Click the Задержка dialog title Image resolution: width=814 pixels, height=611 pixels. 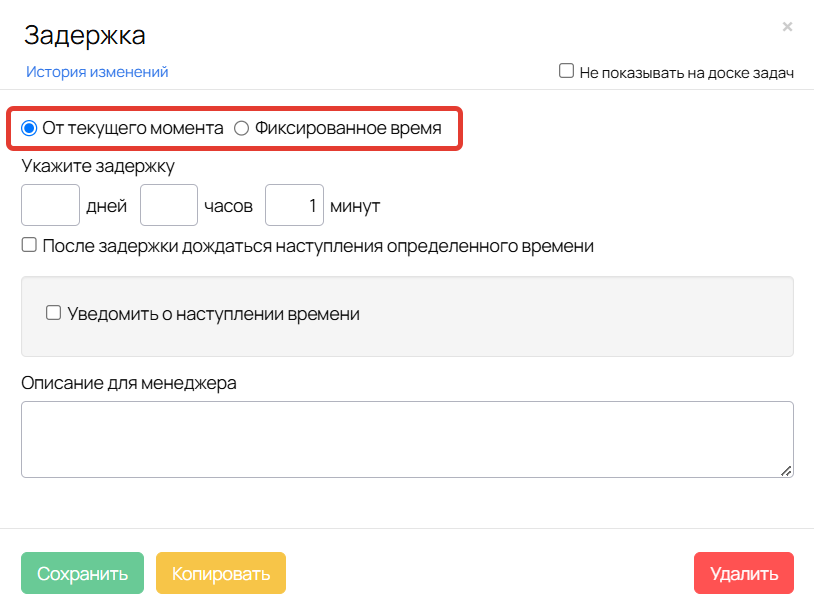point(85,34)
